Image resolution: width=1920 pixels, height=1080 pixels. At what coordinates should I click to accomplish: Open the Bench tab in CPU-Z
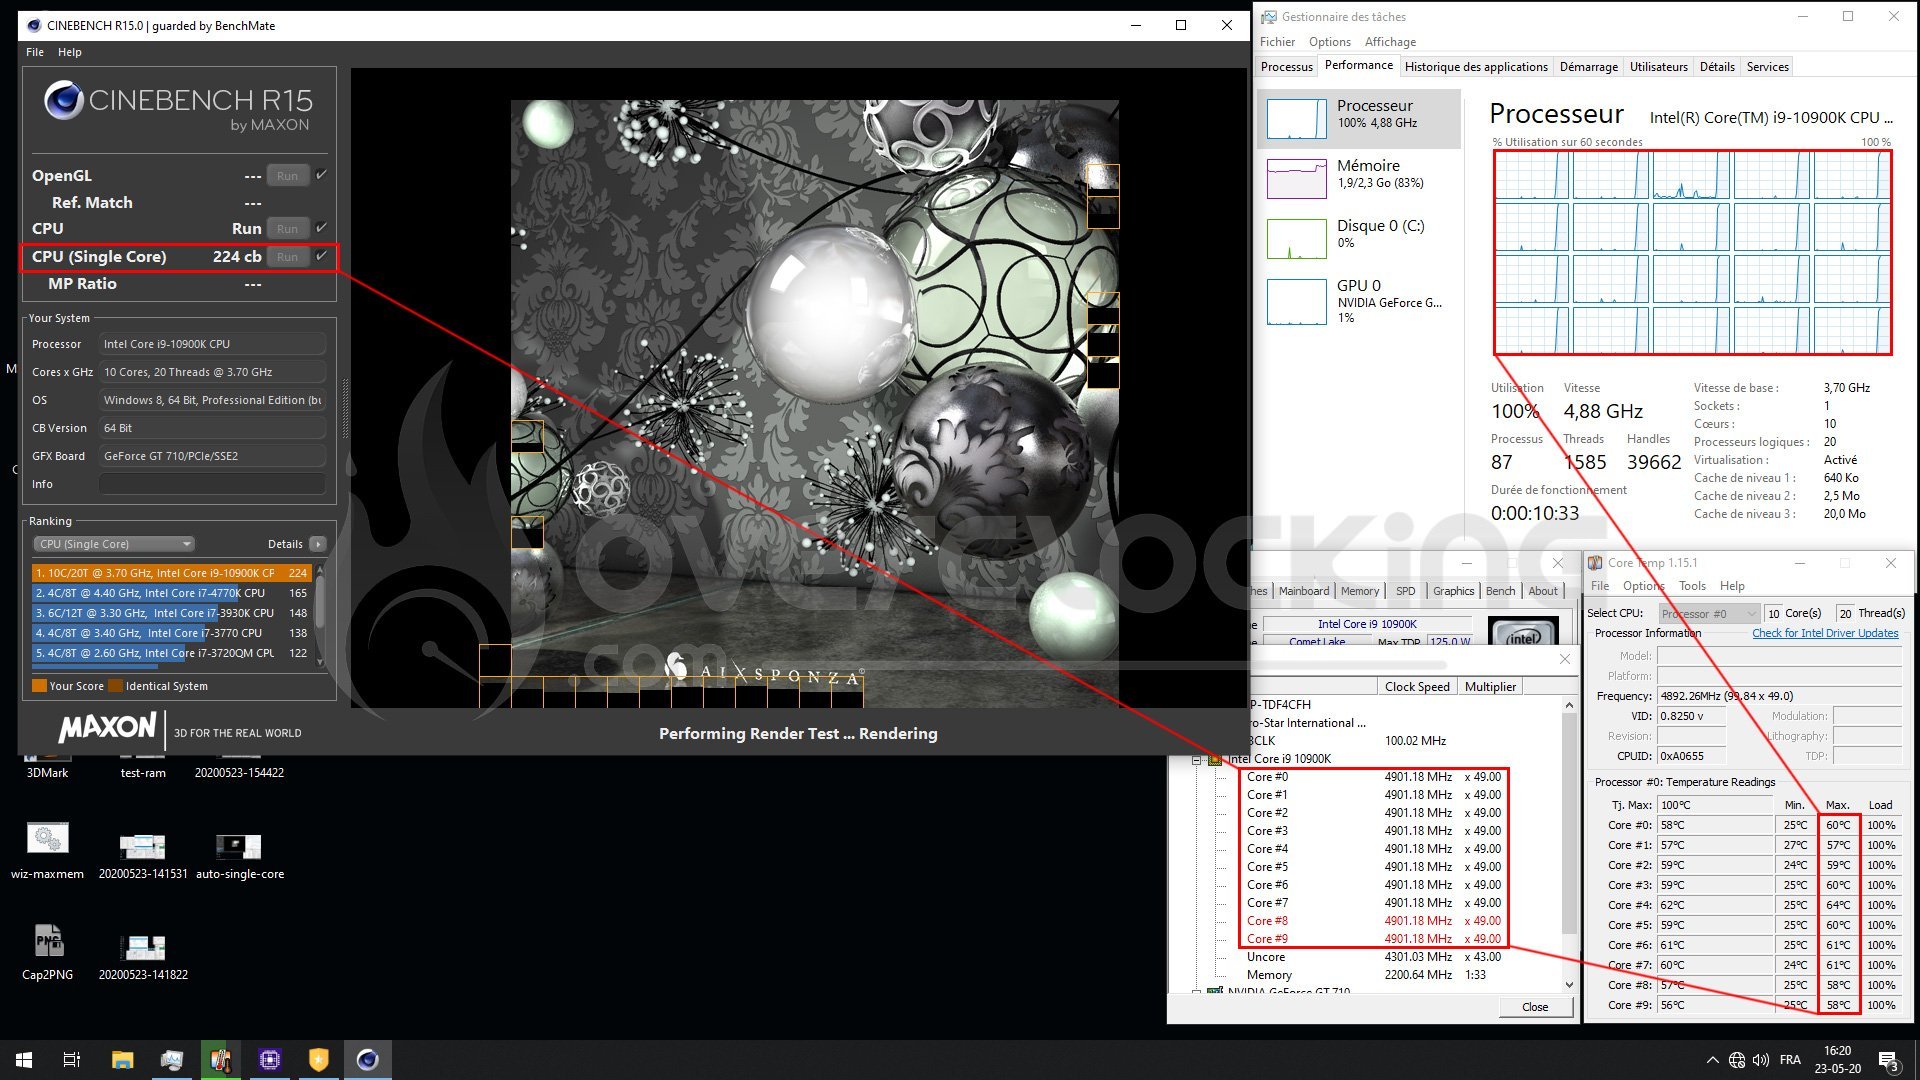pyautogui.click(x=1500, y=591)
